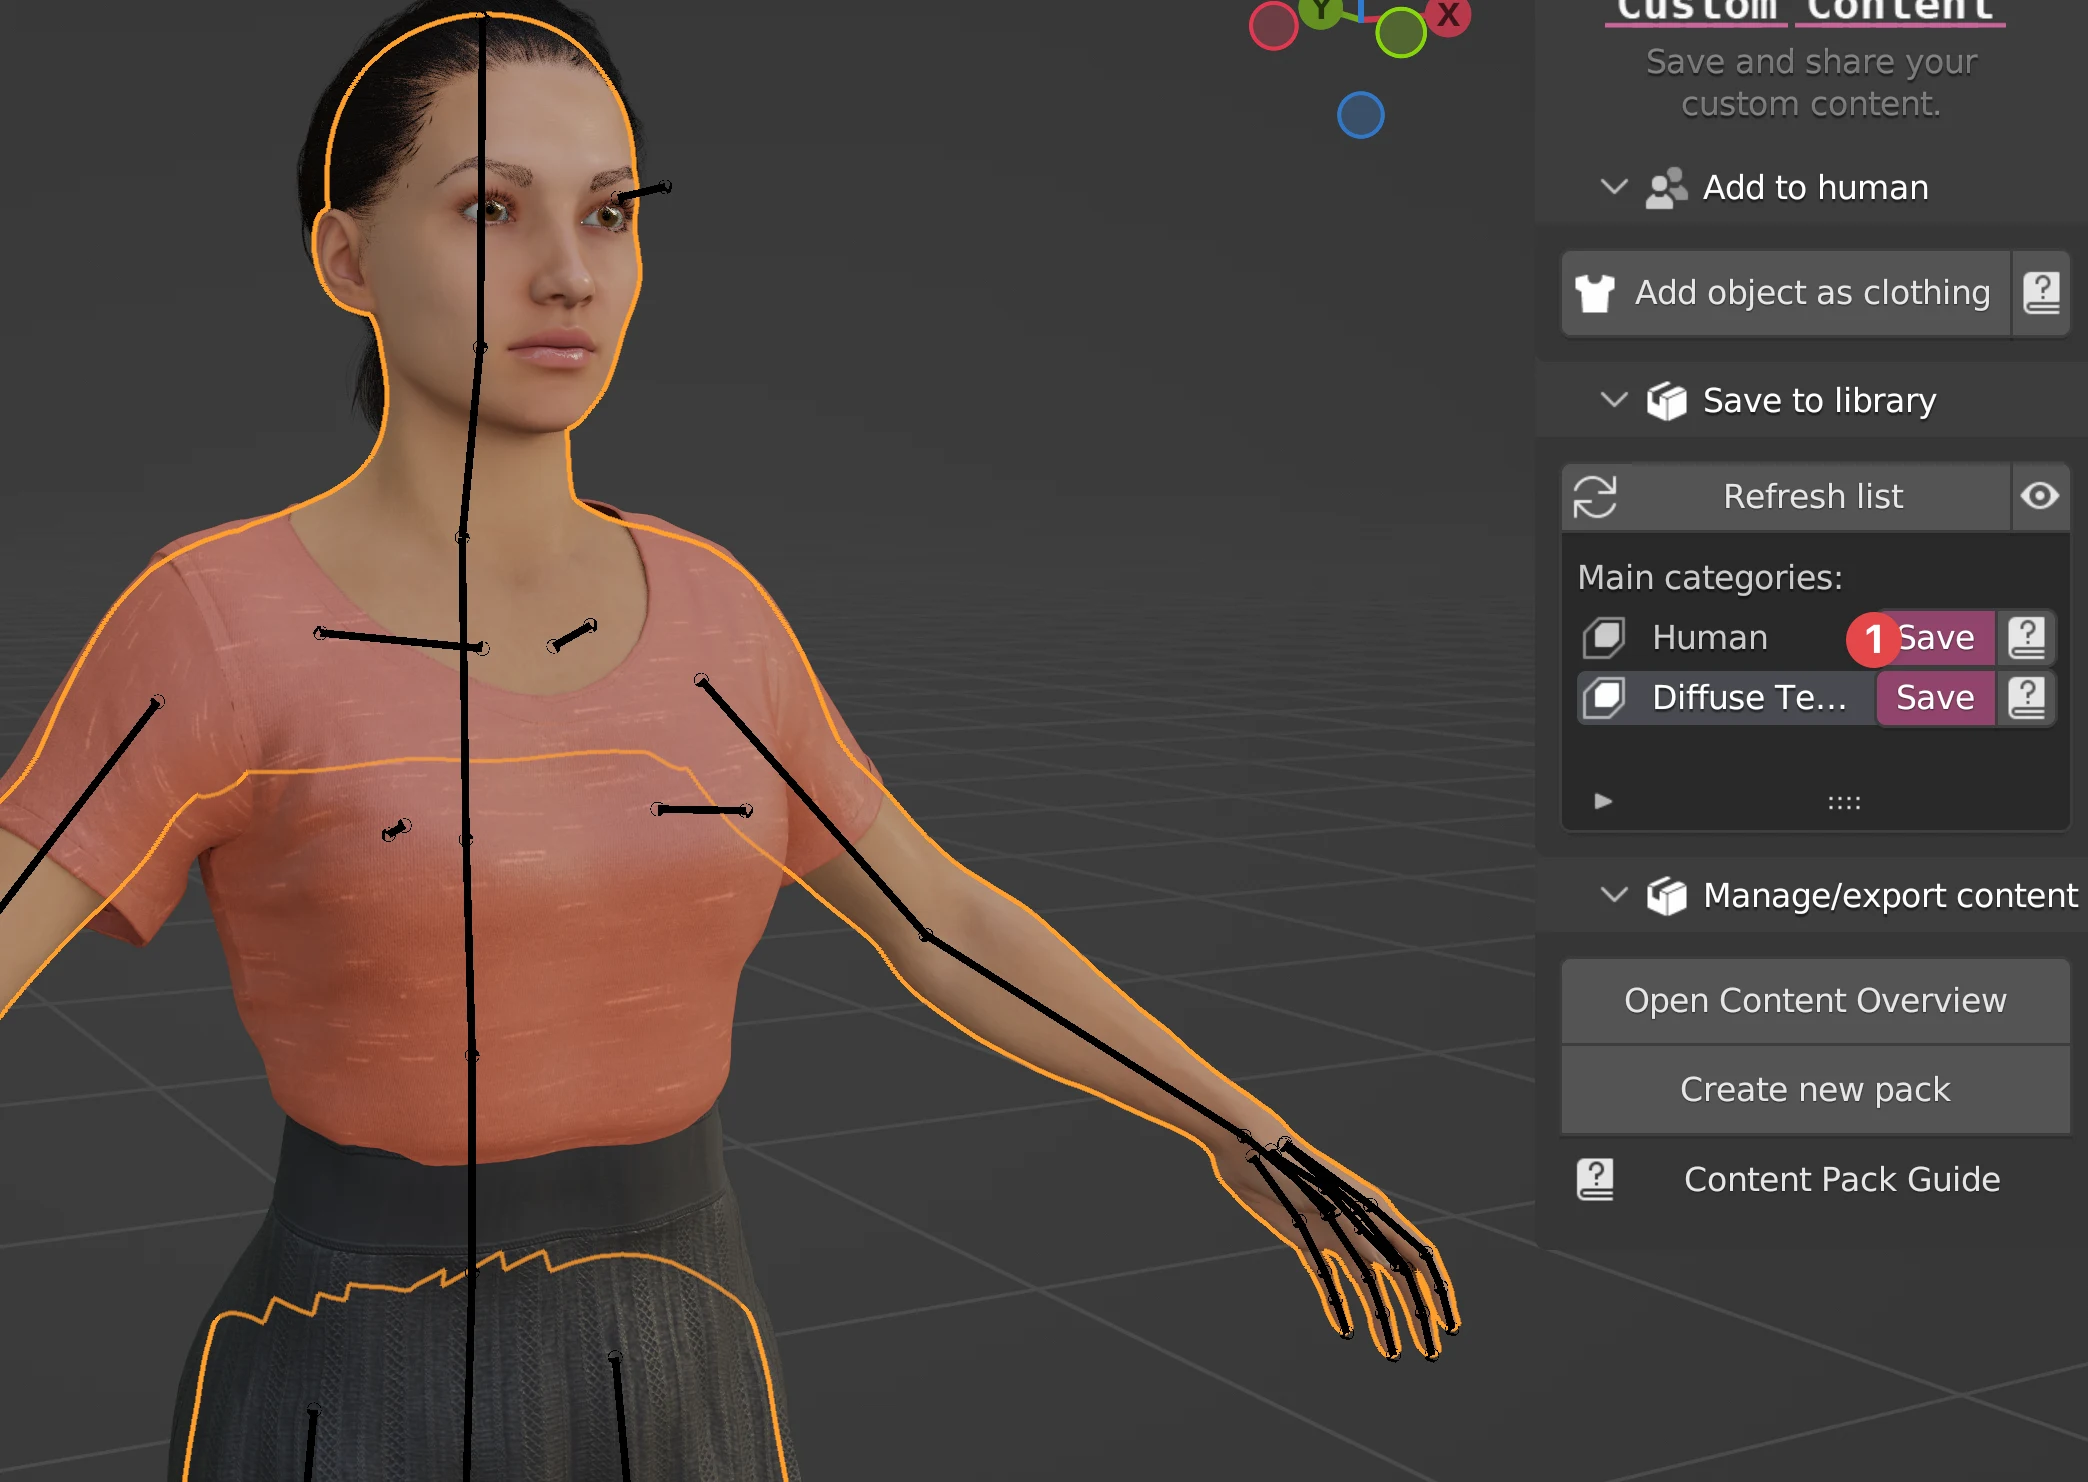Open help for Add object as clothing

(x=2041, y=293)
